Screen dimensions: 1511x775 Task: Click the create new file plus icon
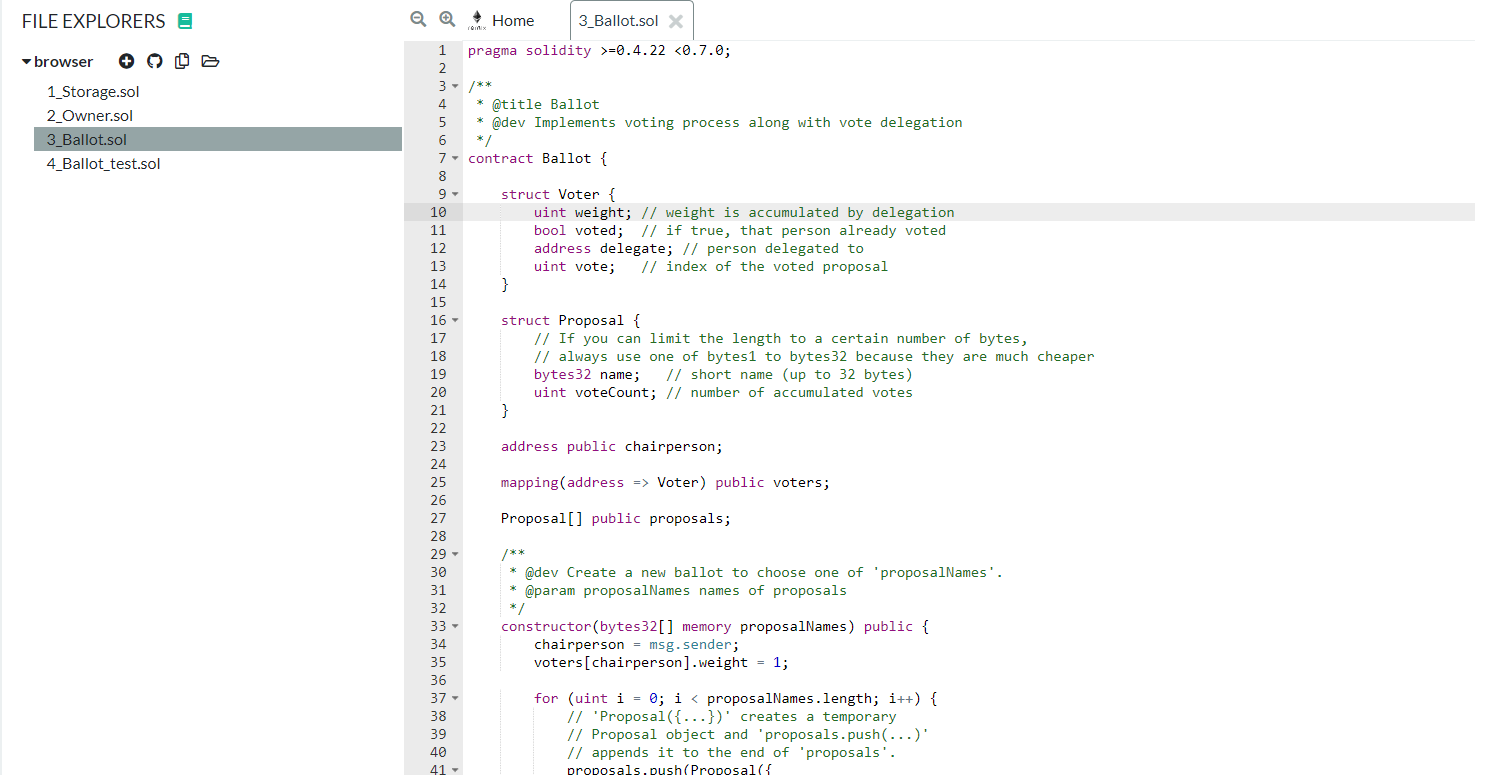coord(126,61)
